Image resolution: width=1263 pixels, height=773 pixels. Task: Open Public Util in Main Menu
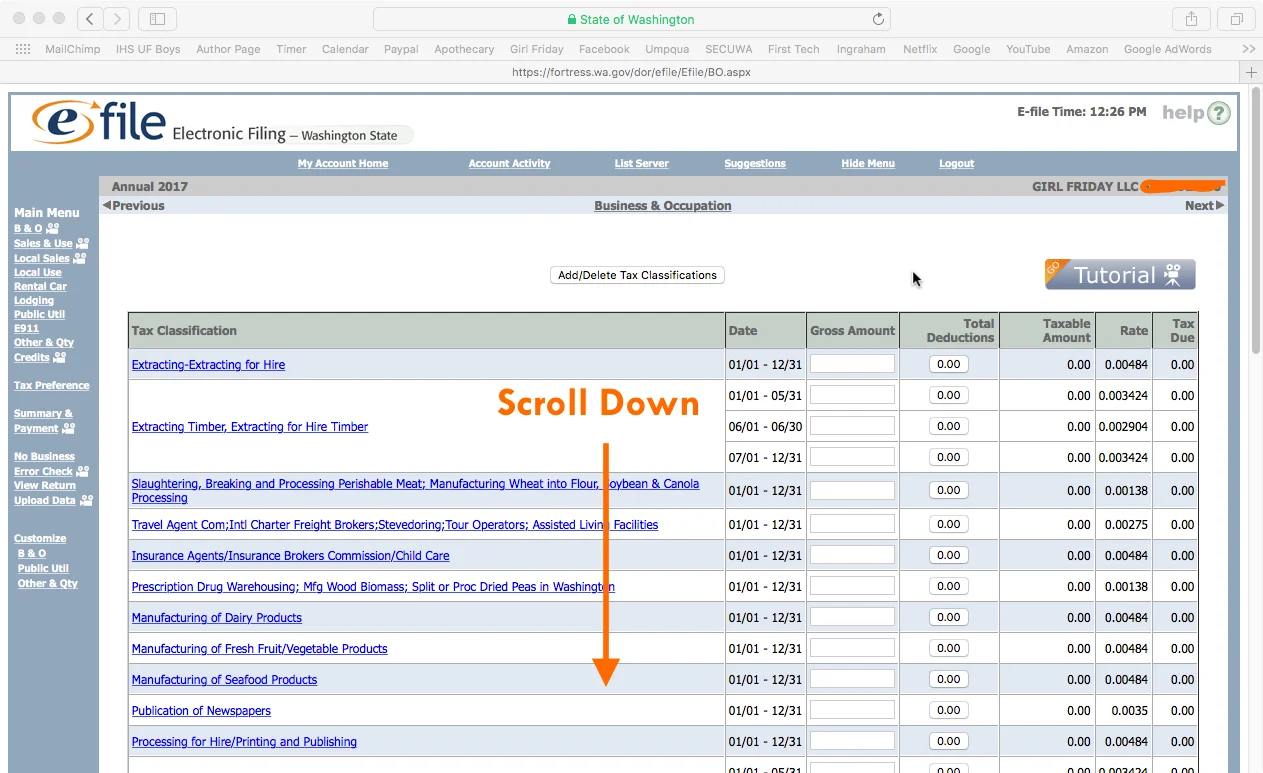pos(41,314)
